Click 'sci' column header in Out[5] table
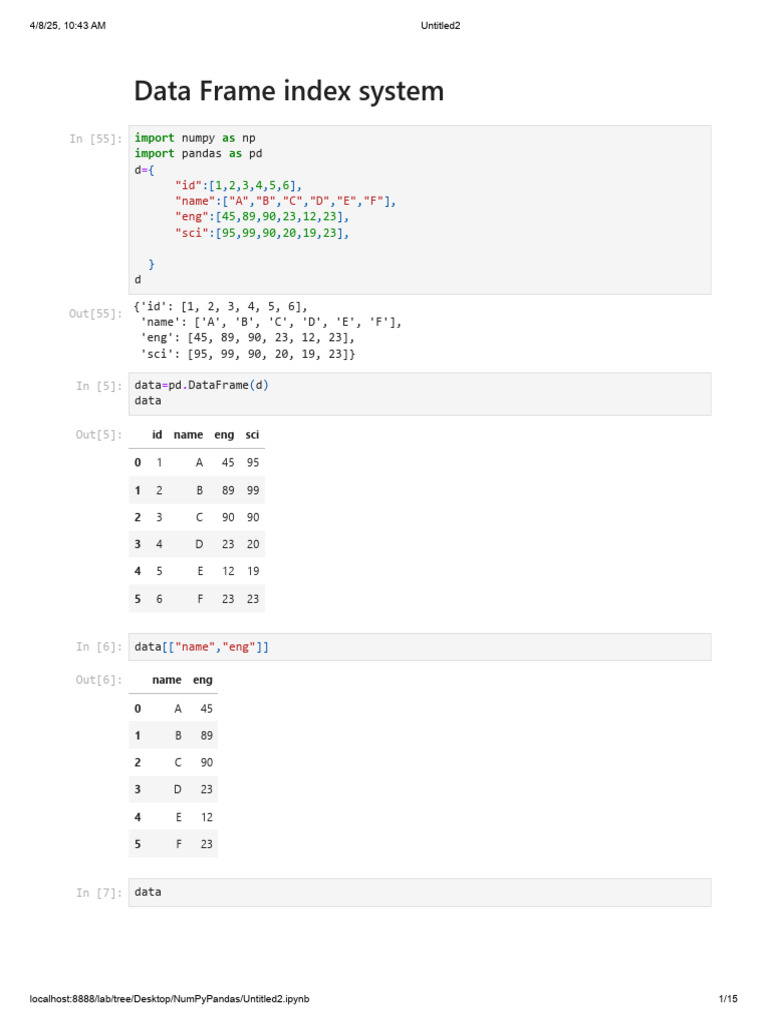Image resolution: width=768 pixels, height=1024 pixels. coord(253,435)
